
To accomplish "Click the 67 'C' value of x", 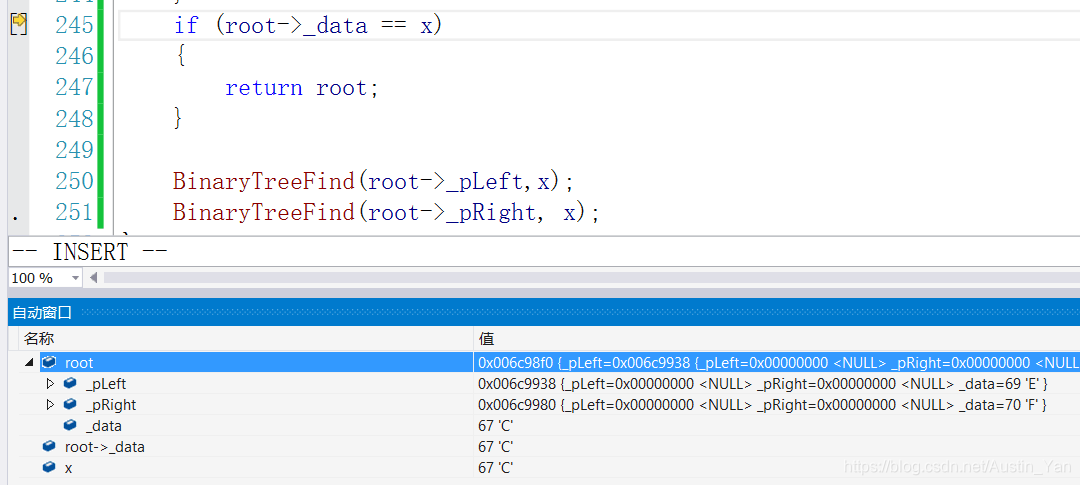I will [496, 467].
